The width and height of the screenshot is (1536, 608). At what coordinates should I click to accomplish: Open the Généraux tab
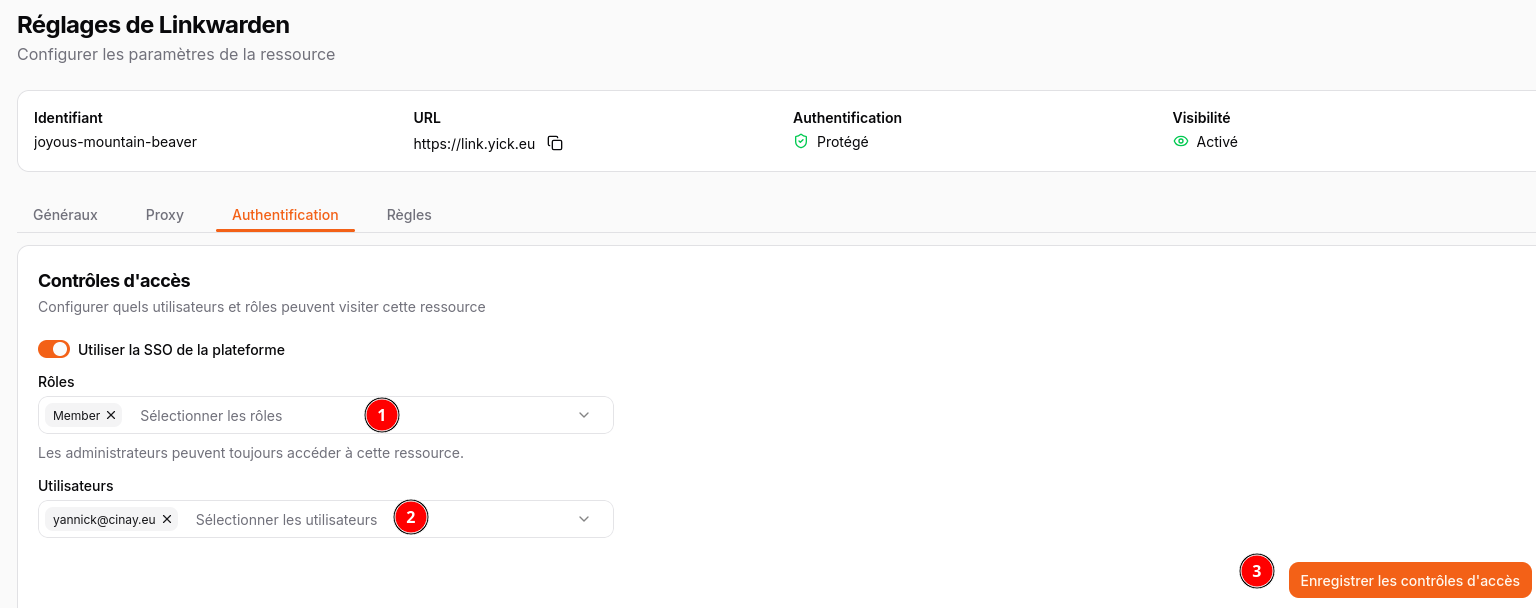tap(66, 215)
